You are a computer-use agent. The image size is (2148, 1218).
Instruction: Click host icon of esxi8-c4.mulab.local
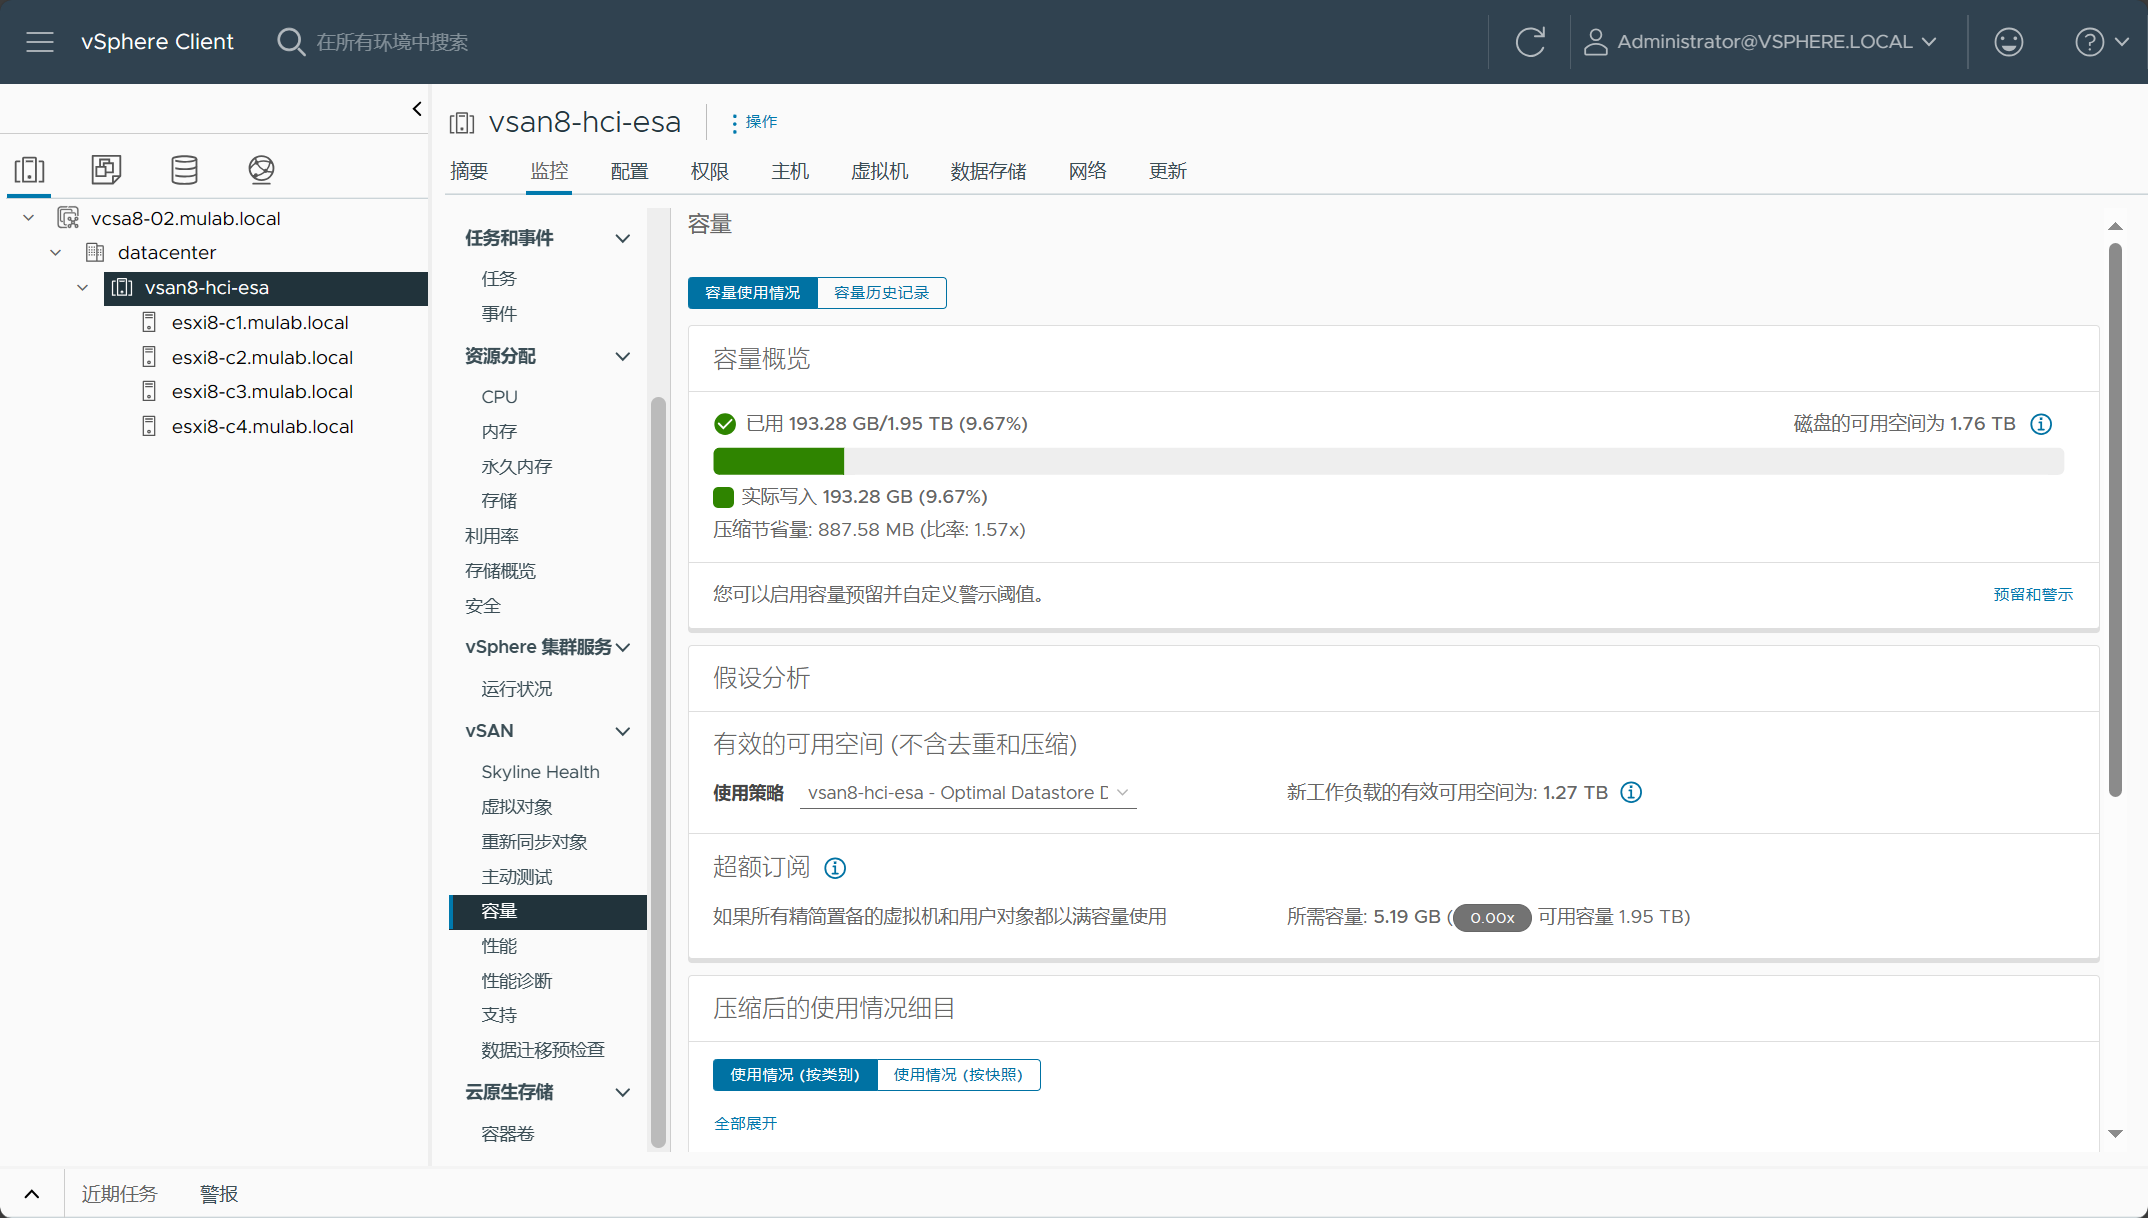(x=149, y=426)
